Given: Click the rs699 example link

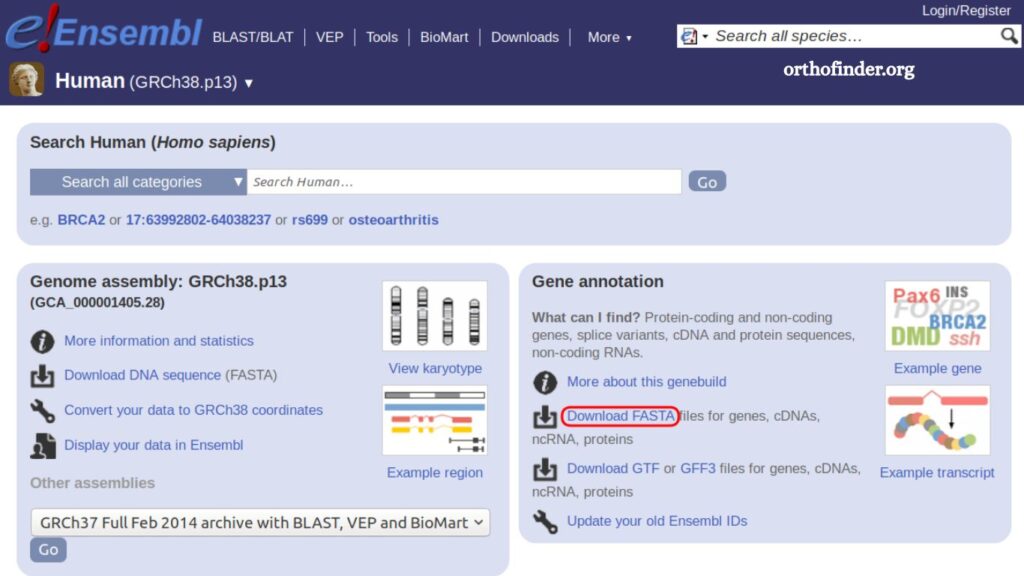Looking at the screenshot, I should tap(310, 220).
